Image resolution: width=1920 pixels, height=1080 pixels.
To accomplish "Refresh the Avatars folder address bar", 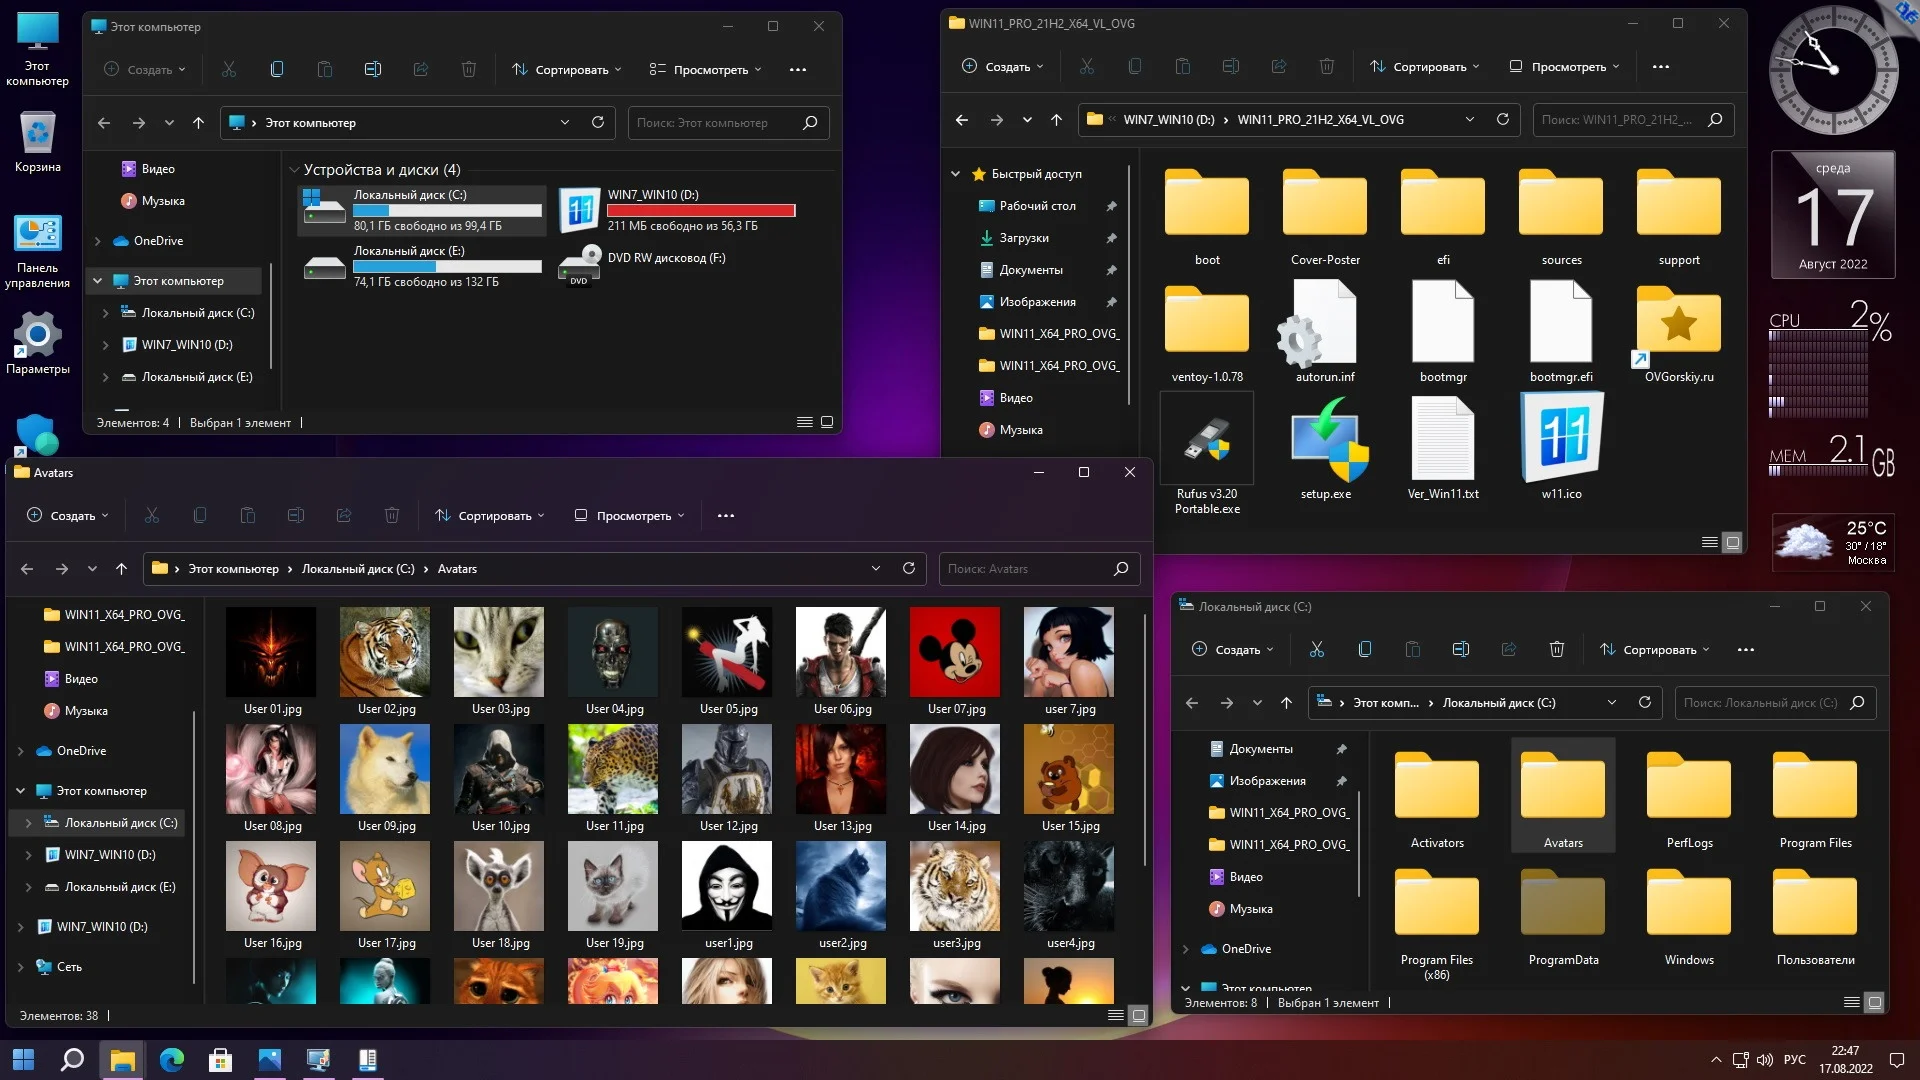I will 909,568.
